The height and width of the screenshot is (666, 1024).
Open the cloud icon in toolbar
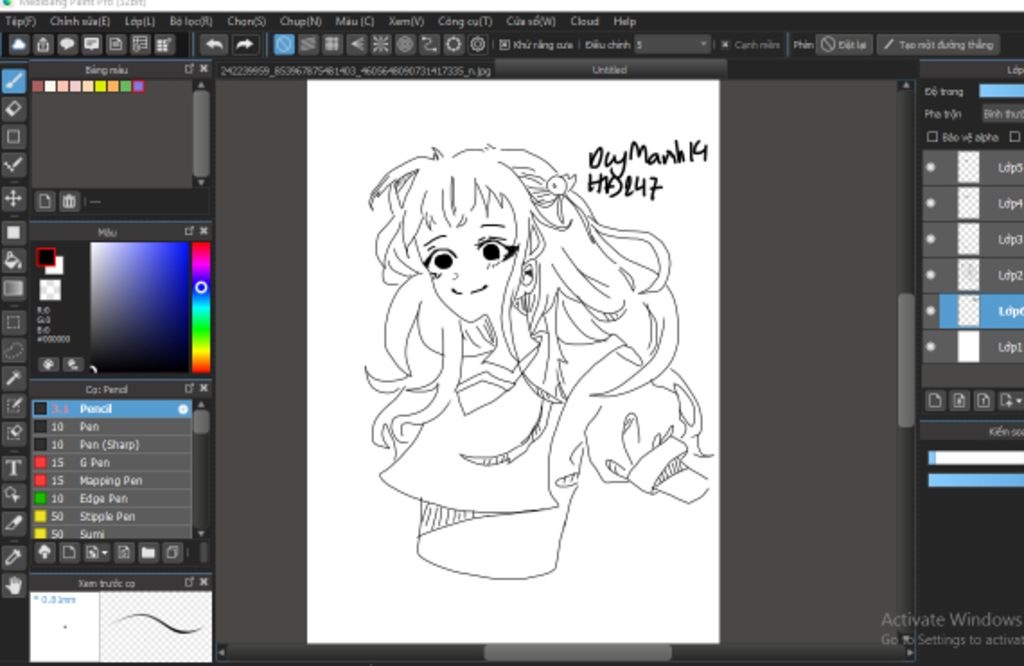click(x=18, y=44)
